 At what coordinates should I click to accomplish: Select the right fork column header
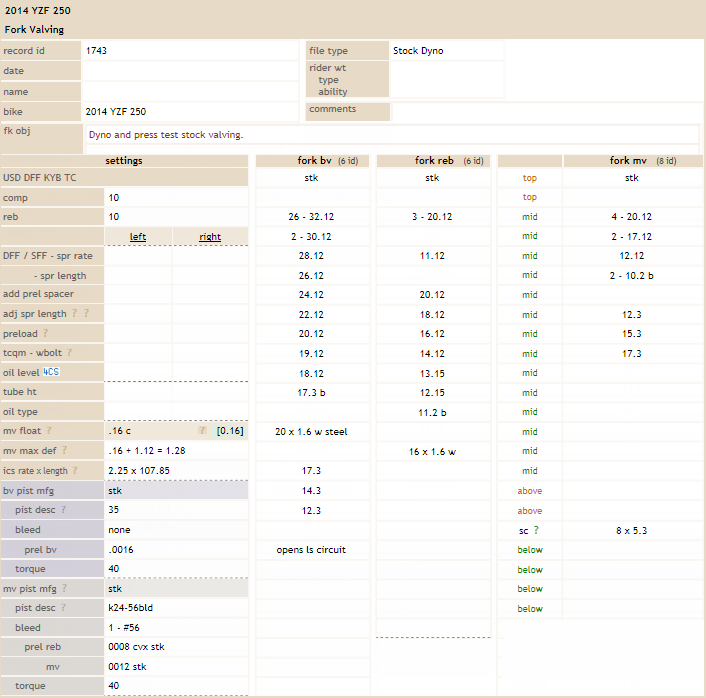point(210,237)
